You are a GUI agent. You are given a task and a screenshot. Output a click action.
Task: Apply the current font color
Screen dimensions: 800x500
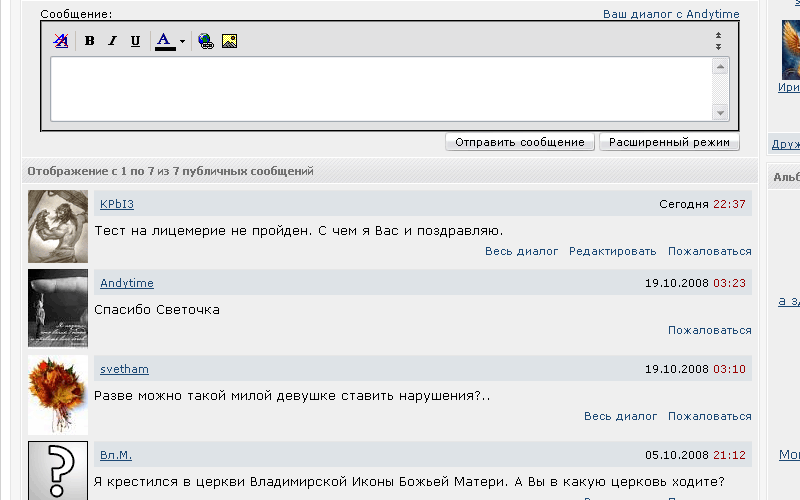[165, 41]
